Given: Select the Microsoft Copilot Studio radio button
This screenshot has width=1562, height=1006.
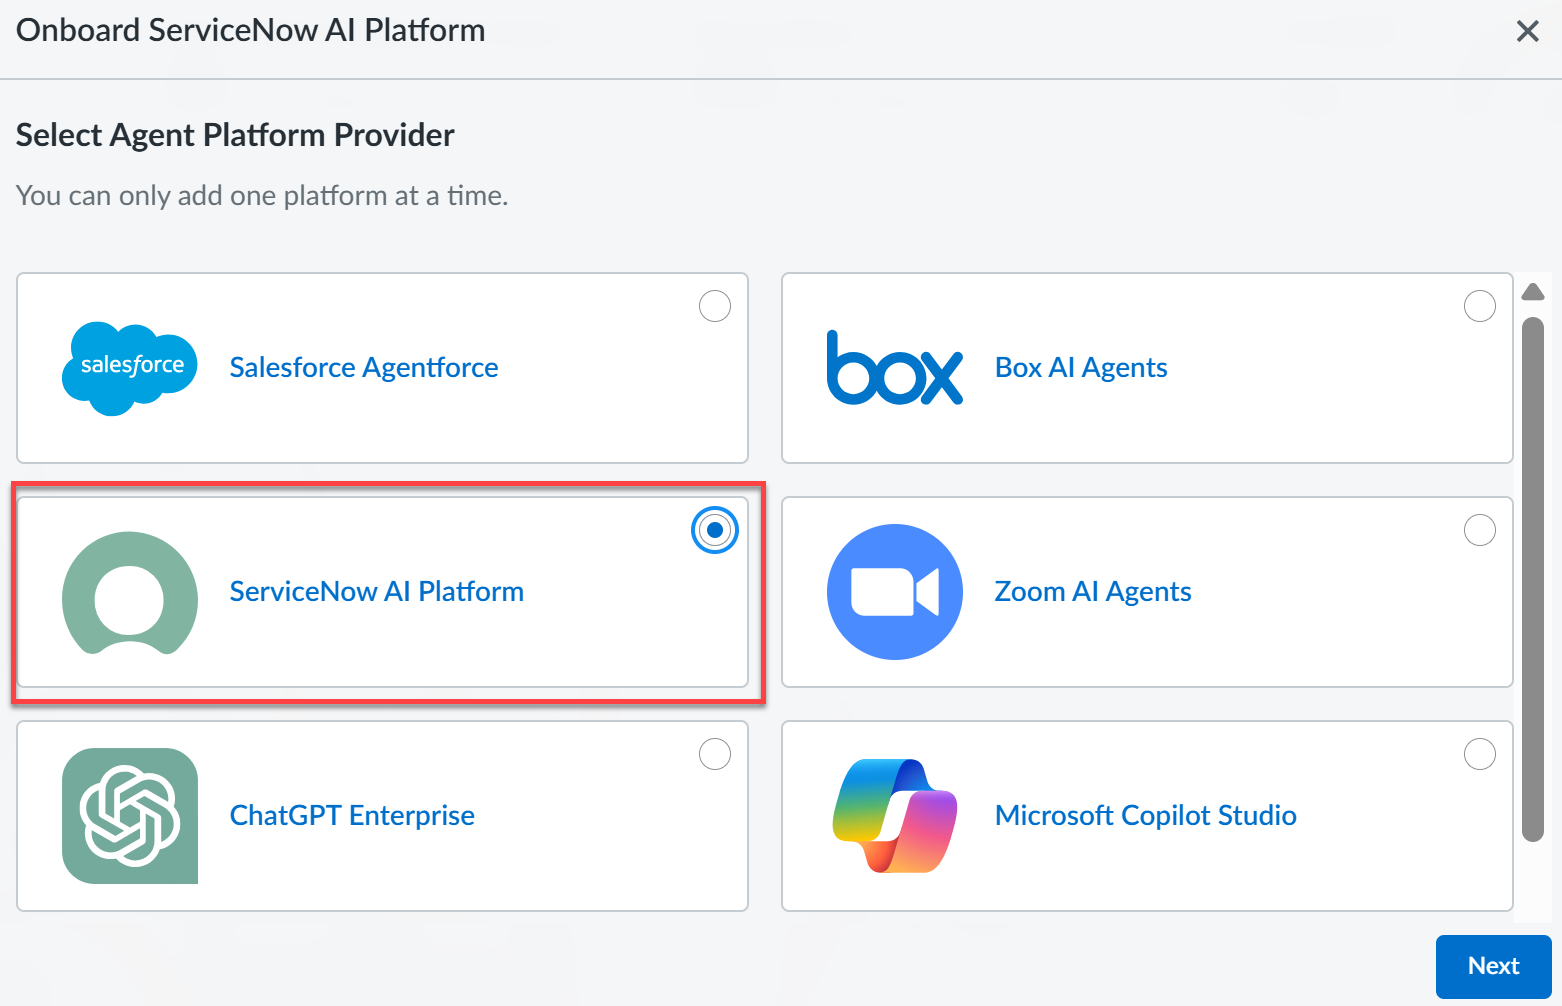Looking at the screenshot, I should tap(1480, 754).
